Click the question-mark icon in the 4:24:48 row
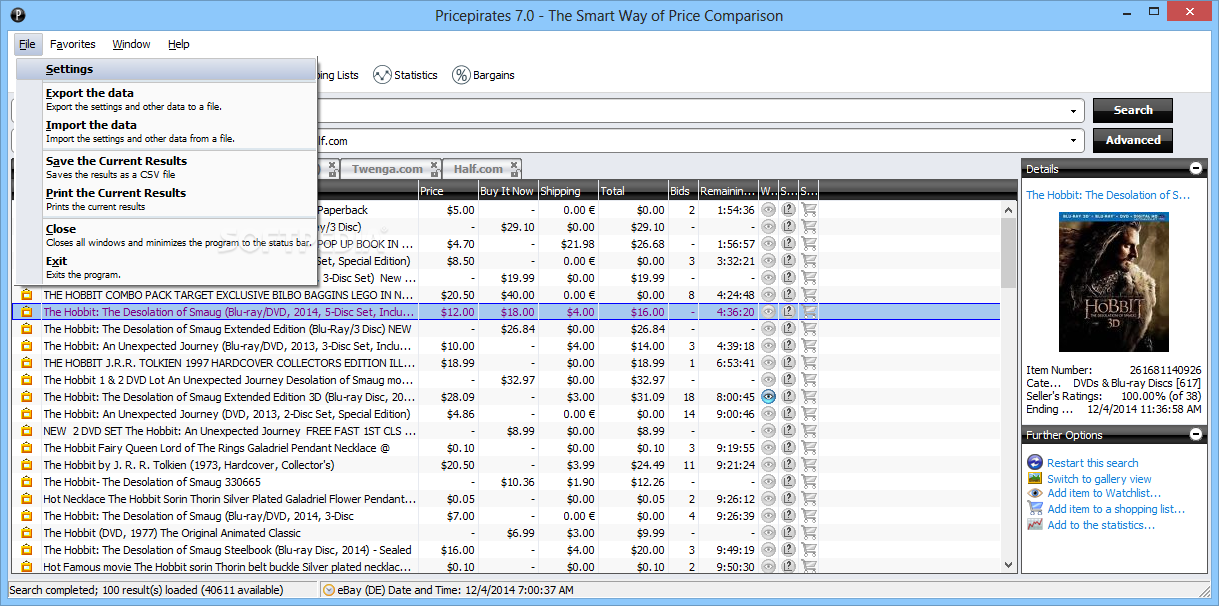 pos(788,295)
